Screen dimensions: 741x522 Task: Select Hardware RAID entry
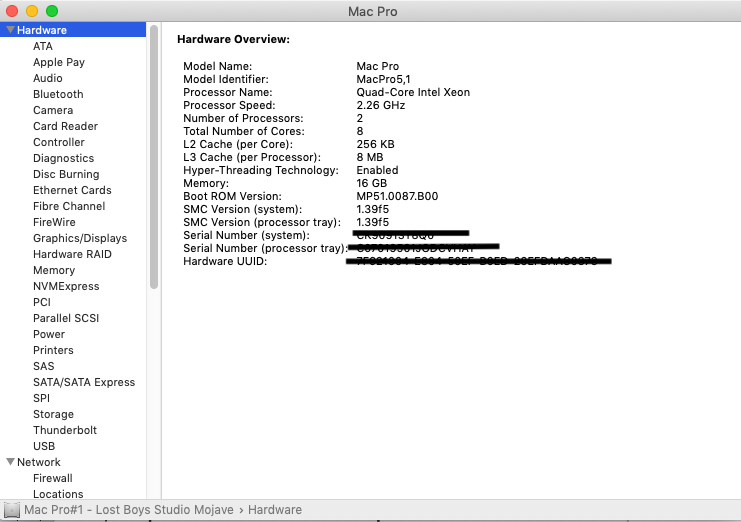tap(72, 254)
